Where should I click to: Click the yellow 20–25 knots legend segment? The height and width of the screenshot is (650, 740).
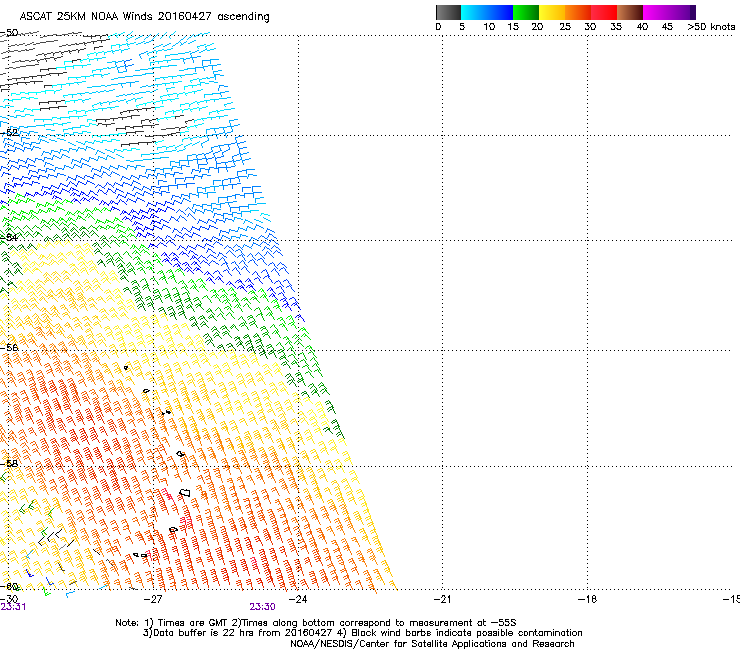point(552,12)
